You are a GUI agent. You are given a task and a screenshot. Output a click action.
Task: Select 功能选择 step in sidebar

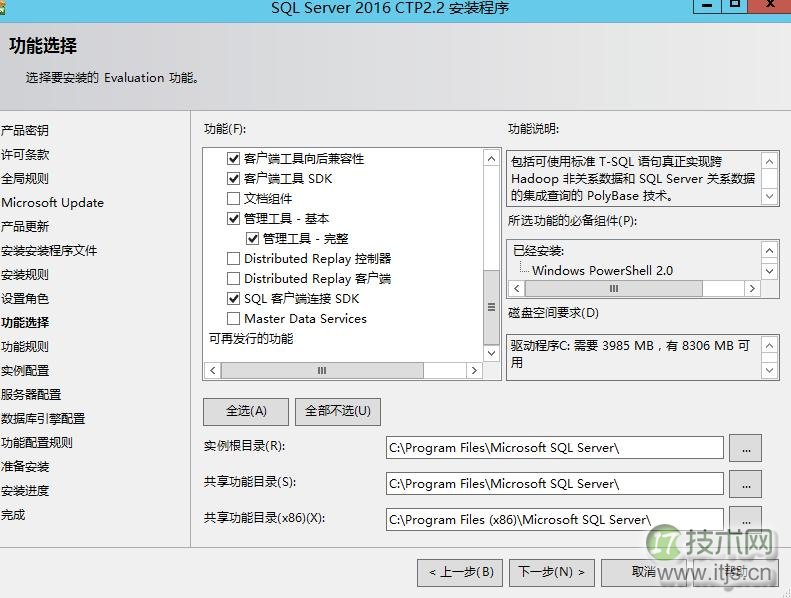click(x=25, y=322)
